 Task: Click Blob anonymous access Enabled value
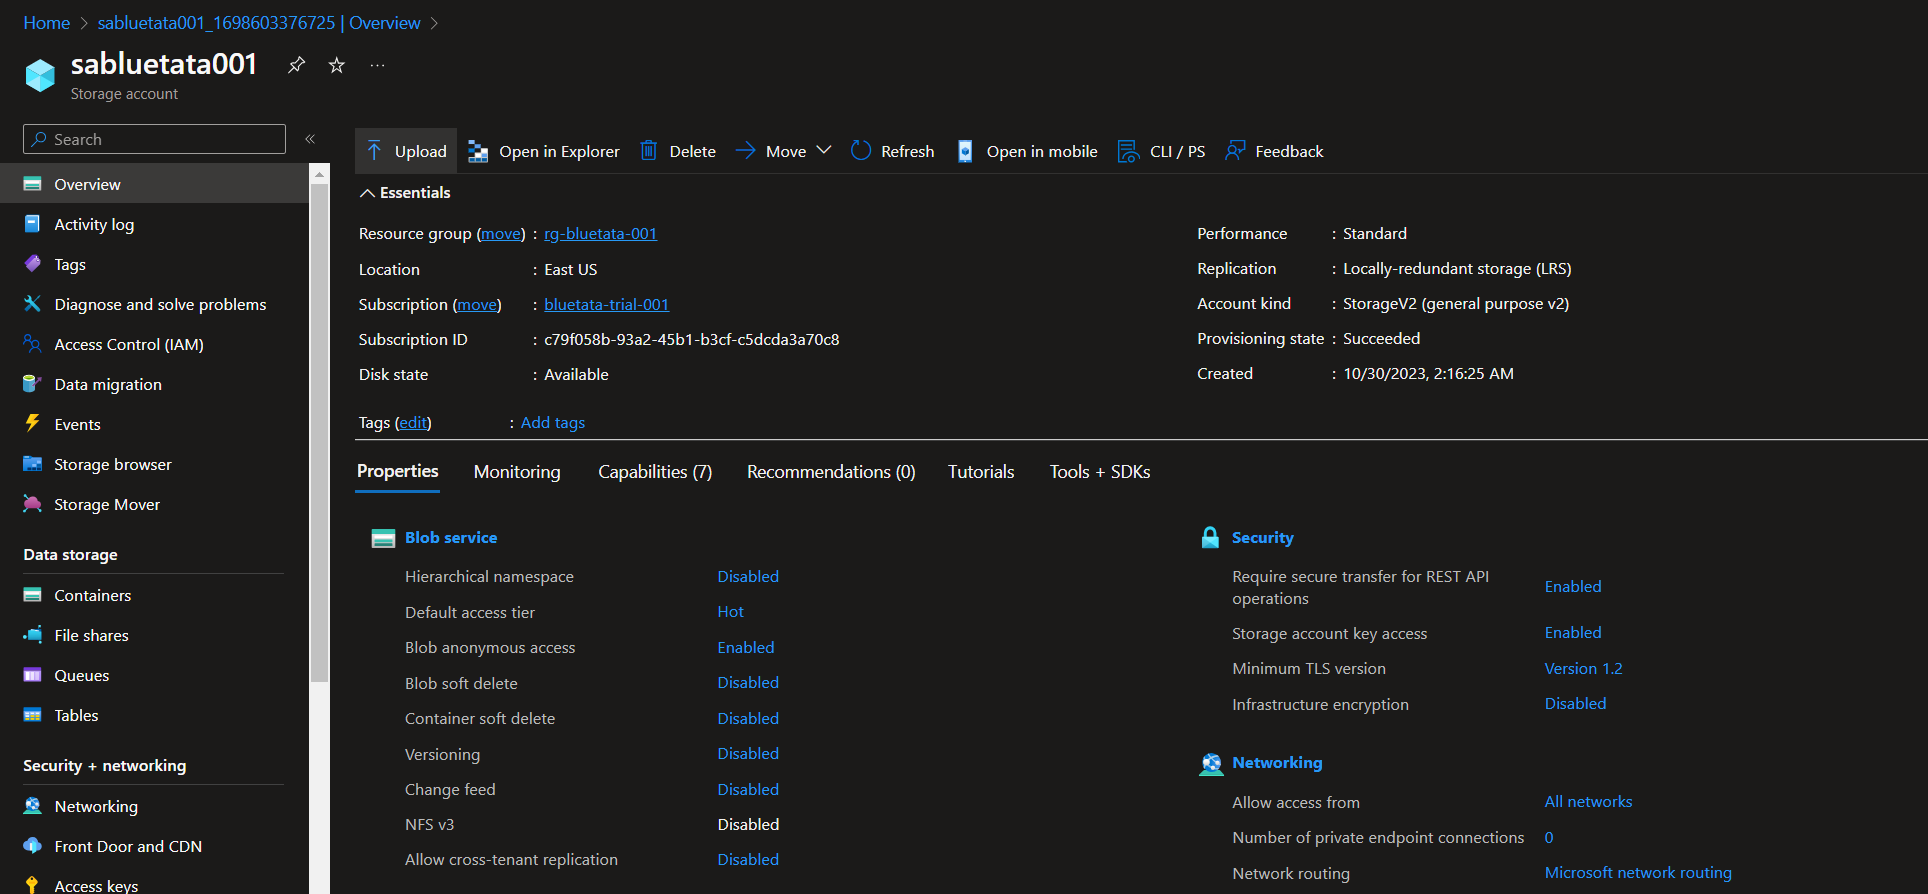pyautogui.click(x=746, y=648)
